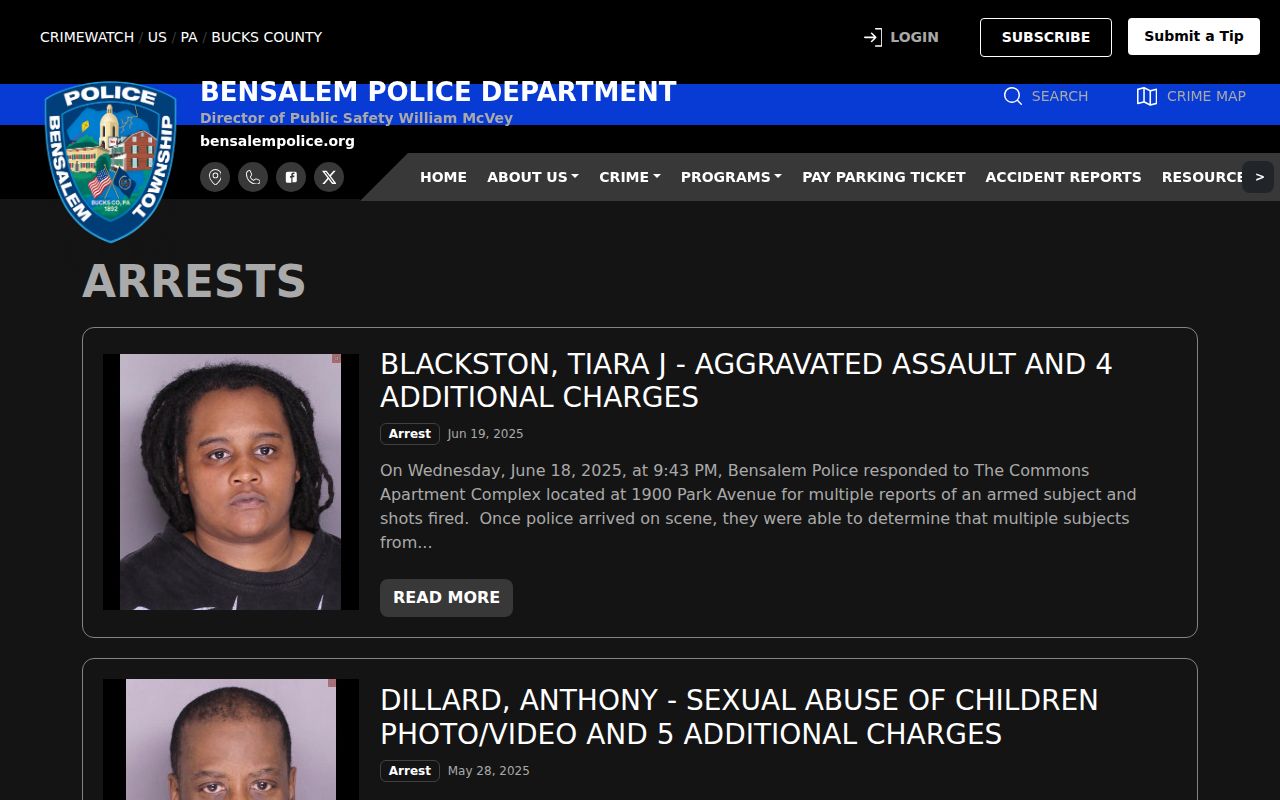Click the Arrest tag dated May 28, 2025

410,771
